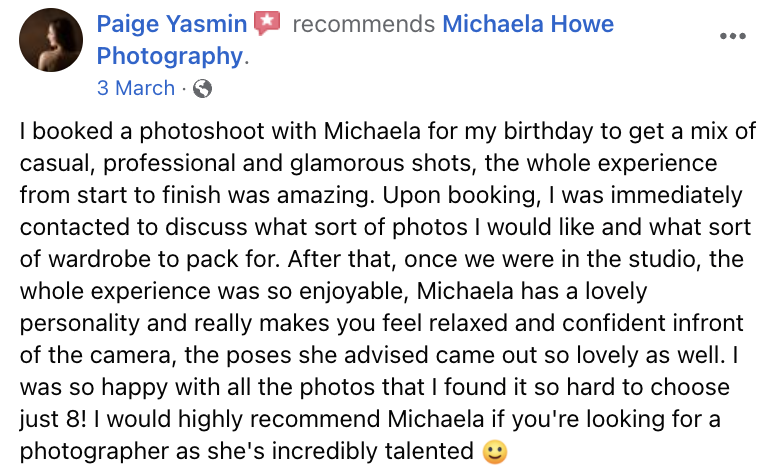Viewport: 778px width, 474px height.
Task: Open the Michaela Howe page link
Action: click(529, 23)
